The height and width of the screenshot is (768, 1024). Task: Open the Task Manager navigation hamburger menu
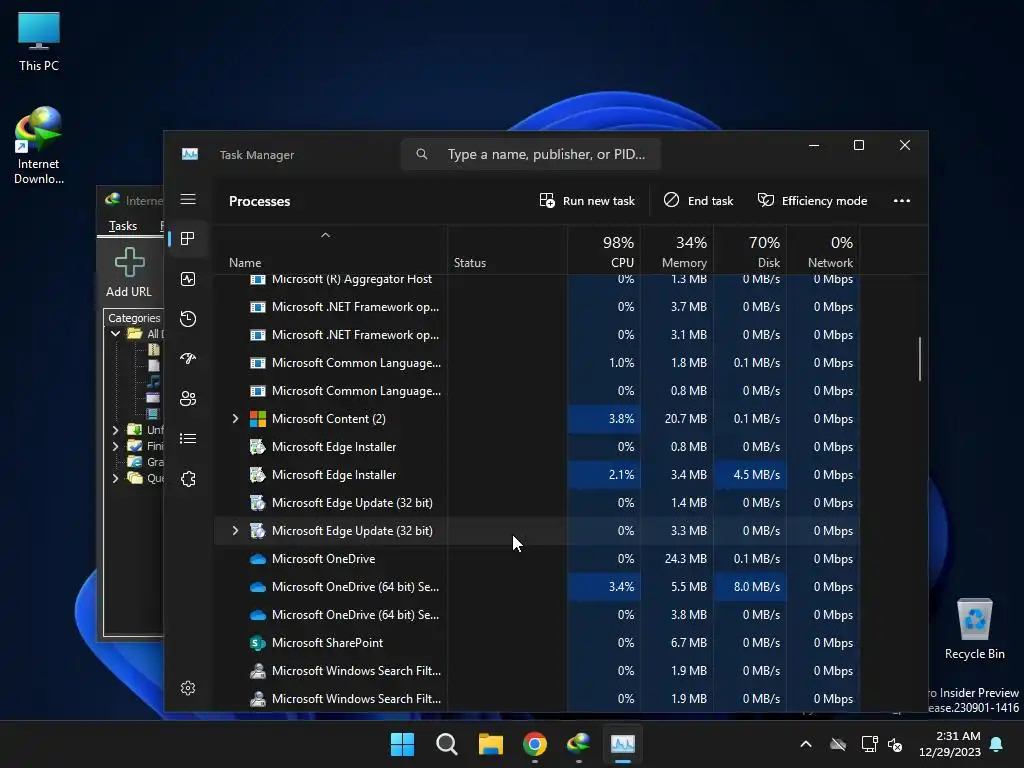(188, 199)
